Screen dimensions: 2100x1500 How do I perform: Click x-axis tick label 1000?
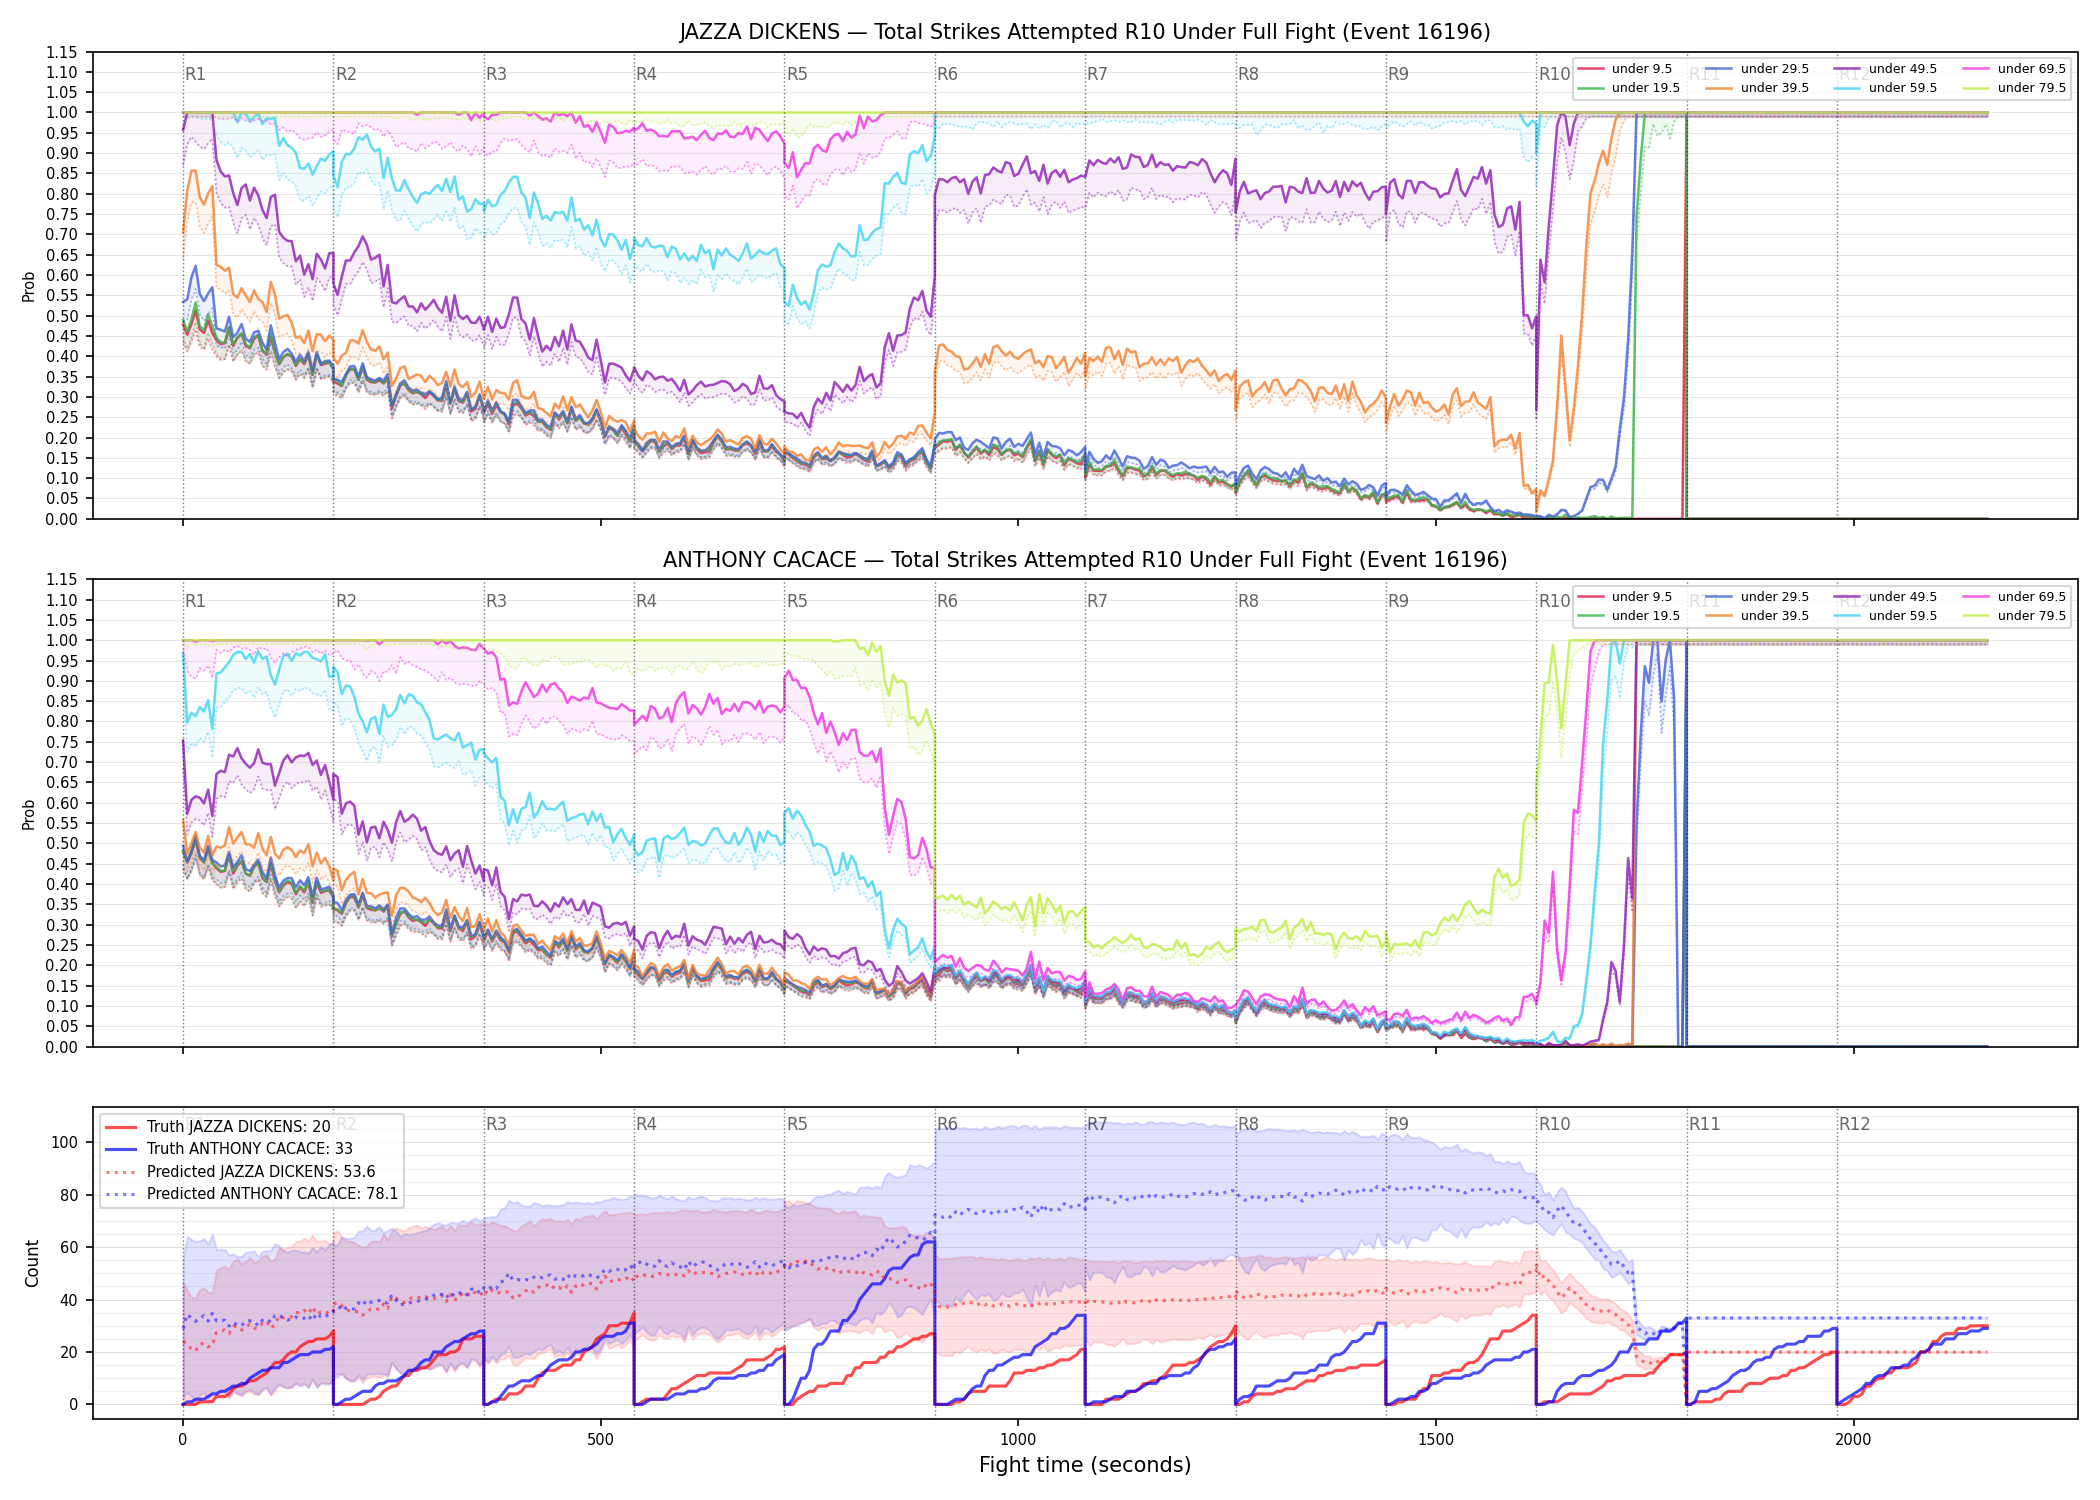(1018, 1440)
